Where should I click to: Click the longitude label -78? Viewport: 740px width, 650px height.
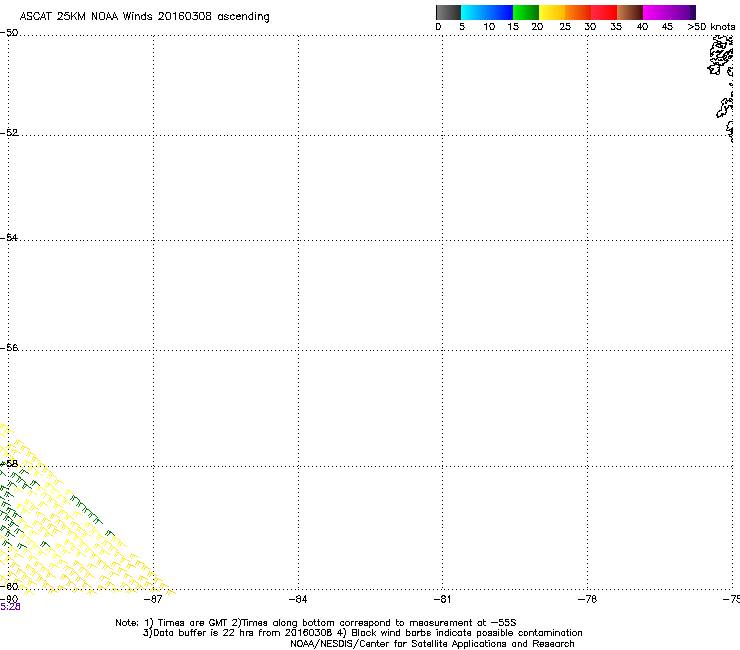(587, 599)
